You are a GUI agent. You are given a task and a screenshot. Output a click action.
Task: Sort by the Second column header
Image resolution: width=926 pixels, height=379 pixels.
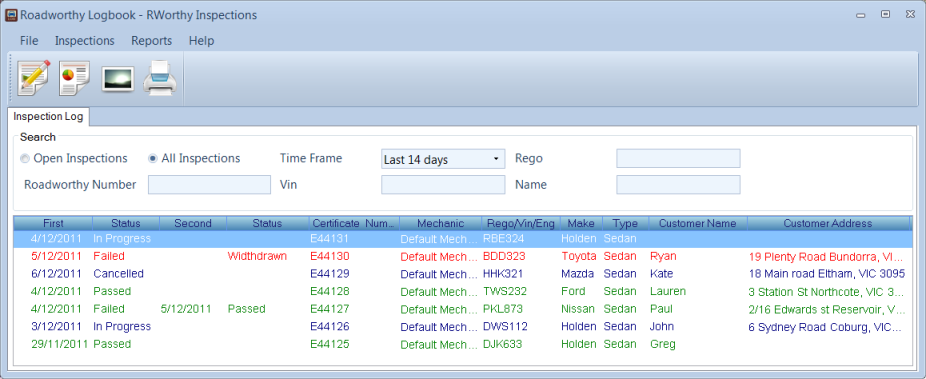pos(193,224)
